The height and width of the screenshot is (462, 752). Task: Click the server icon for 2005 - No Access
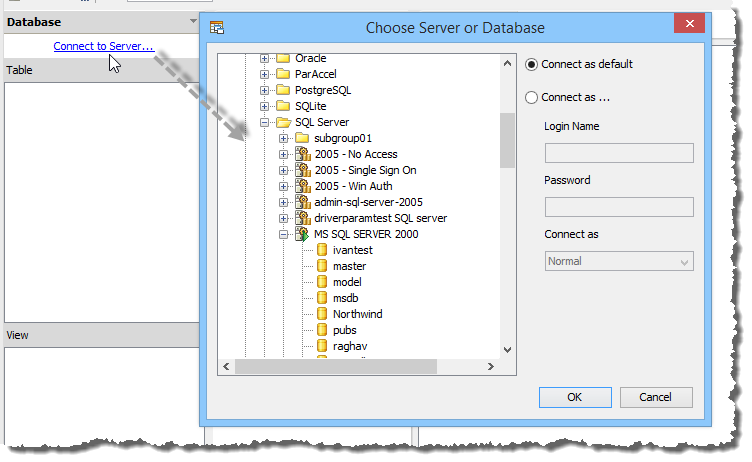click(x=303, y=154)
